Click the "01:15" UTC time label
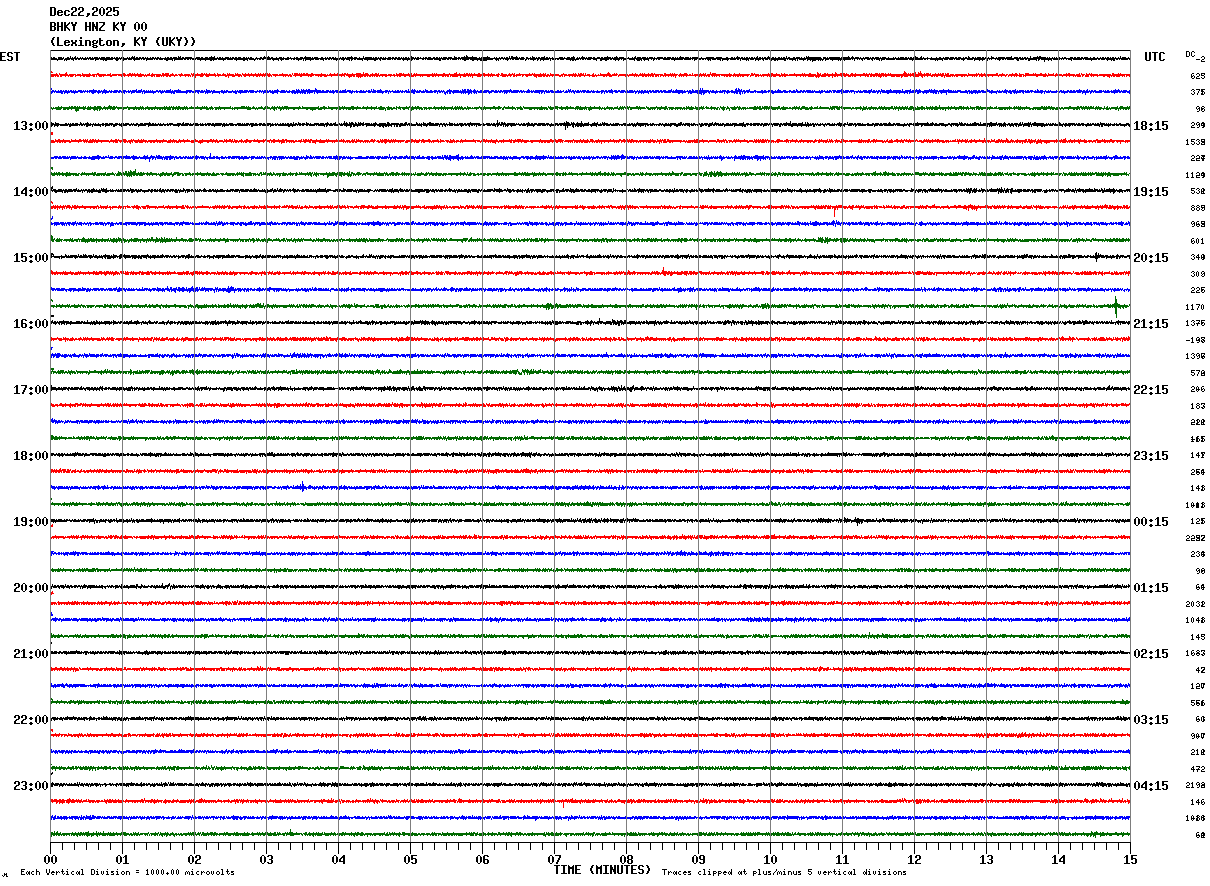This screenshot has width=1210, height=886. (1151, 588)
